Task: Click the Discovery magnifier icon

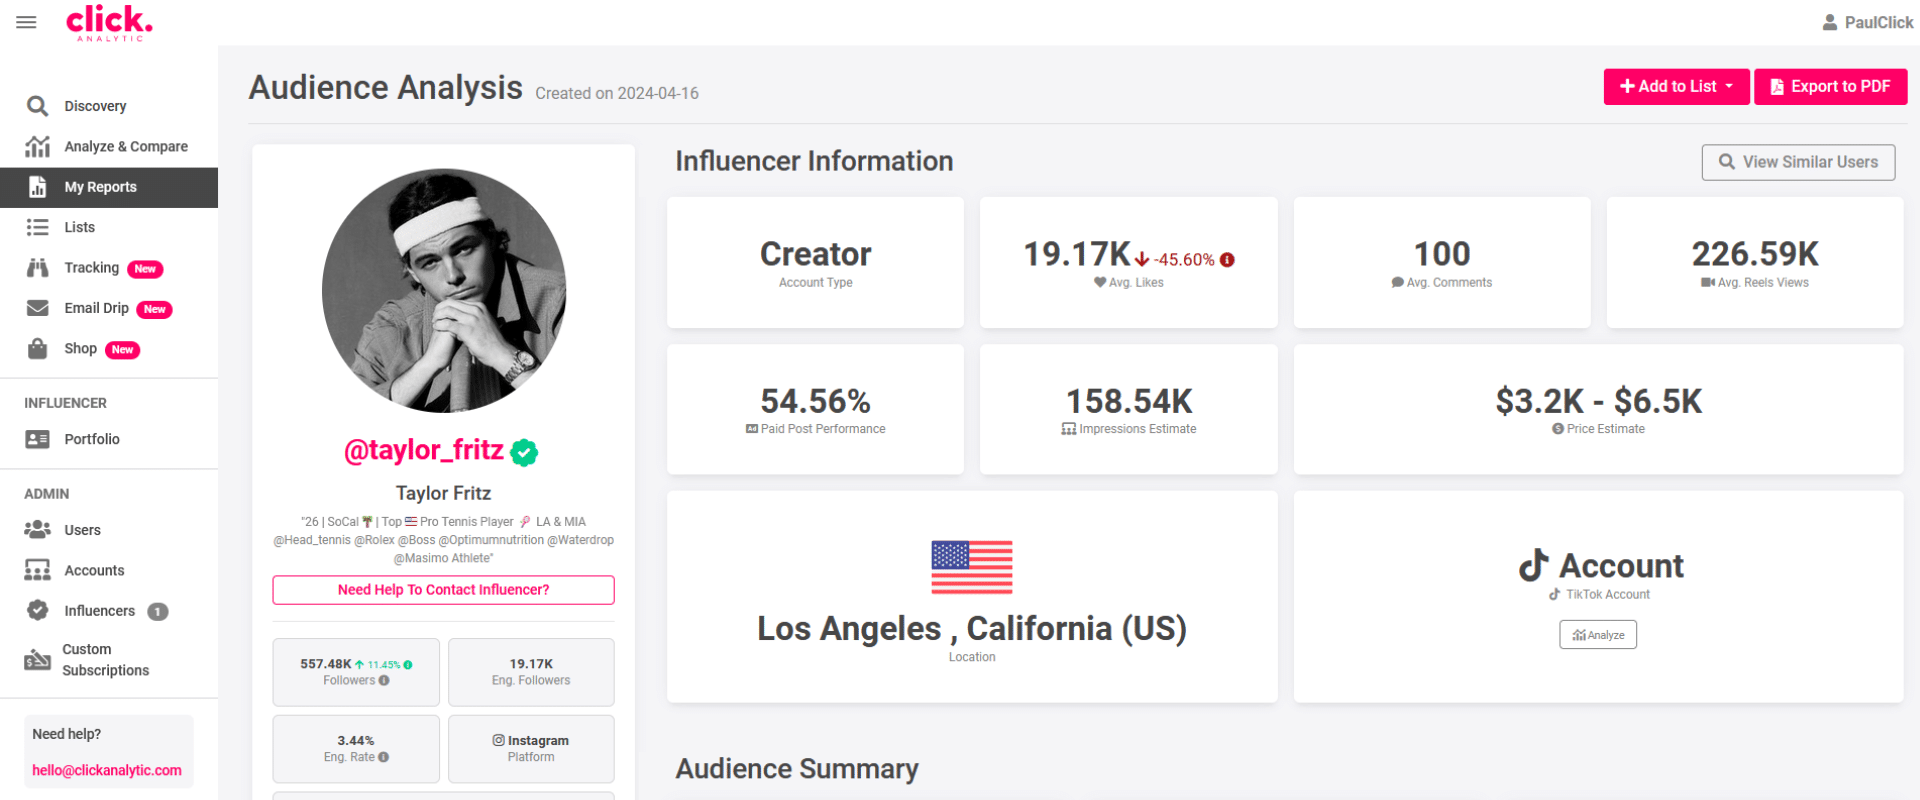Action: (x=37, y=106)
